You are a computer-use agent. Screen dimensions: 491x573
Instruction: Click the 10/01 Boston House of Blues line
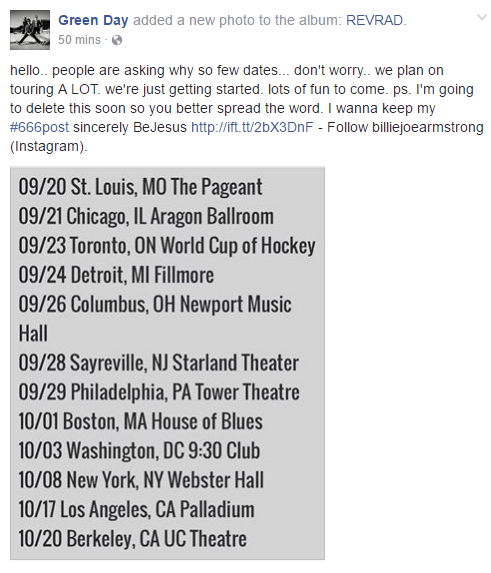click(x=141, y=421)
